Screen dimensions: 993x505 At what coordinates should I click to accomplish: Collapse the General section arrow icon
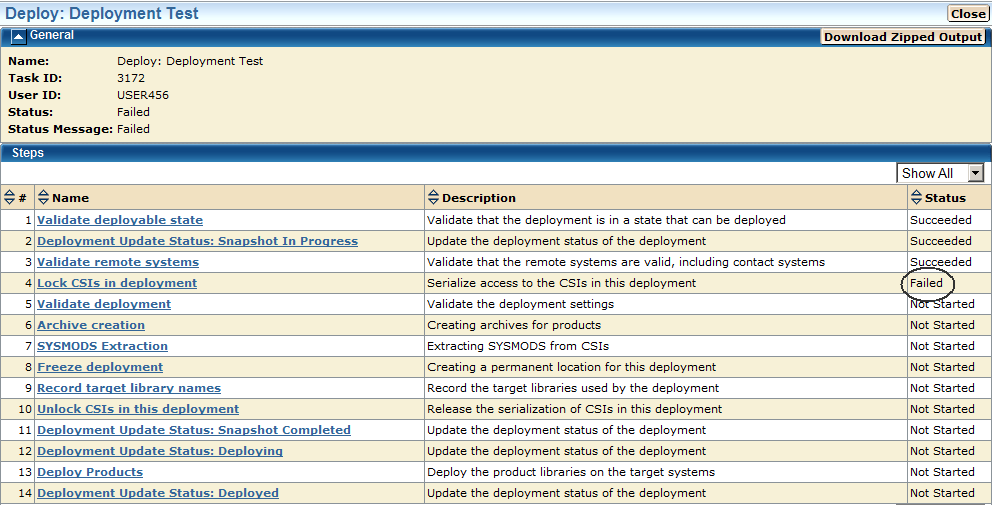pos(19,37)
